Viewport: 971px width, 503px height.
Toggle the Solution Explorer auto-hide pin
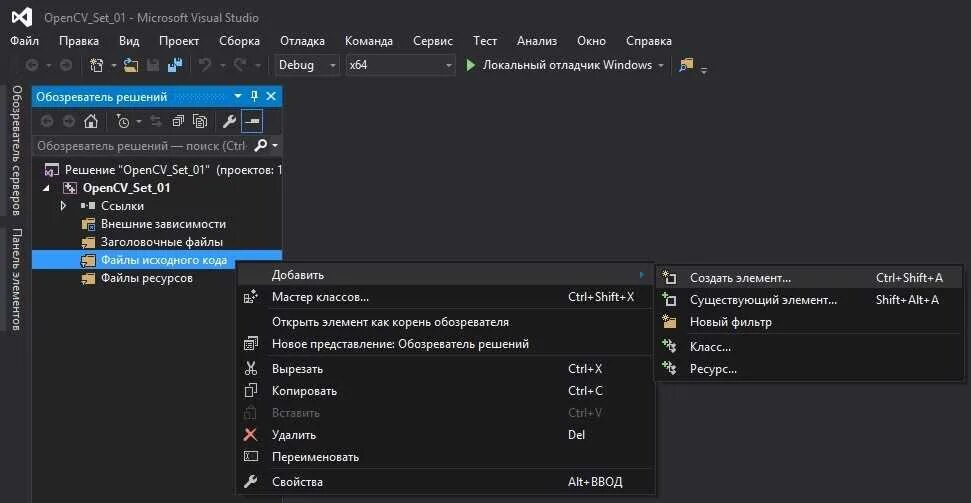pyautogui.click(x=254, y=97)
